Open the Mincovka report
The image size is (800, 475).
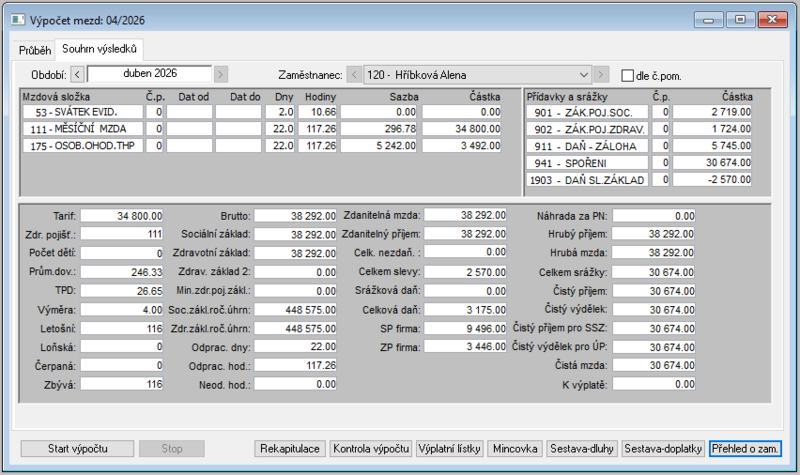pos(515,448)
